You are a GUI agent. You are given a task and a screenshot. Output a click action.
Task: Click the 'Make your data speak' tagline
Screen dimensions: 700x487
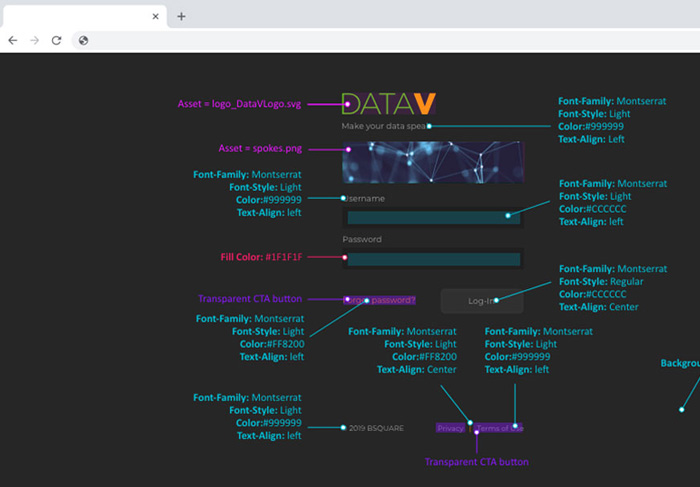tap(385, 126)
